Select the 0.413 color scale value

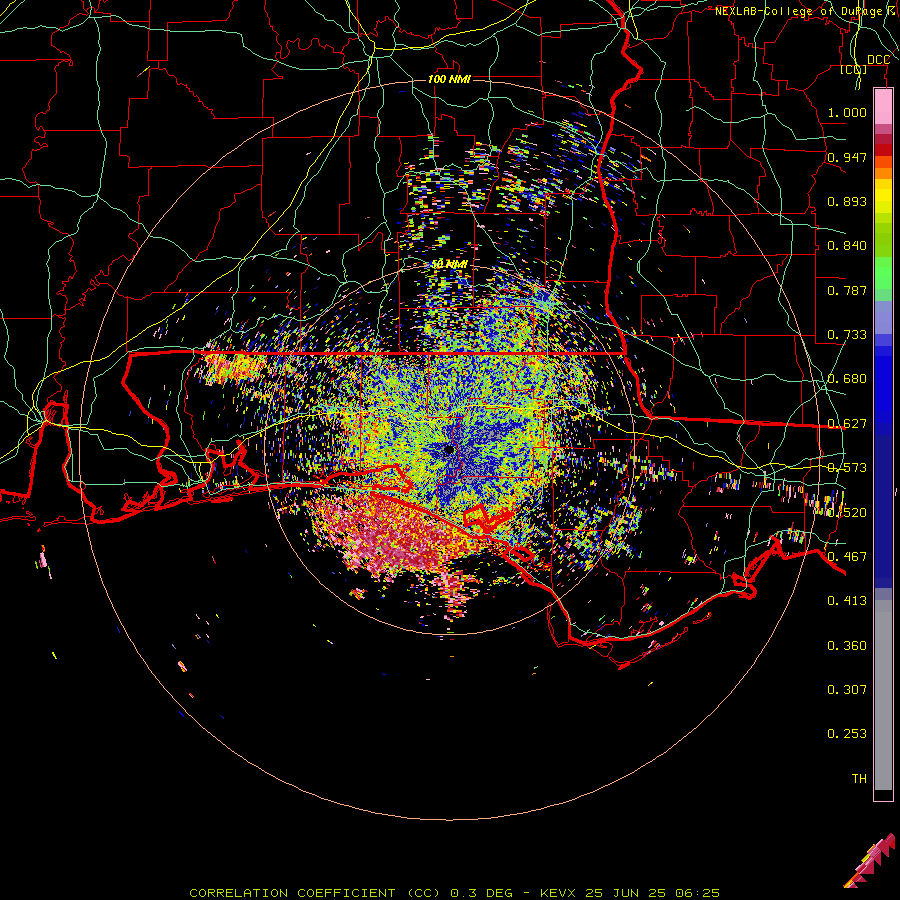tap(847, 601)
